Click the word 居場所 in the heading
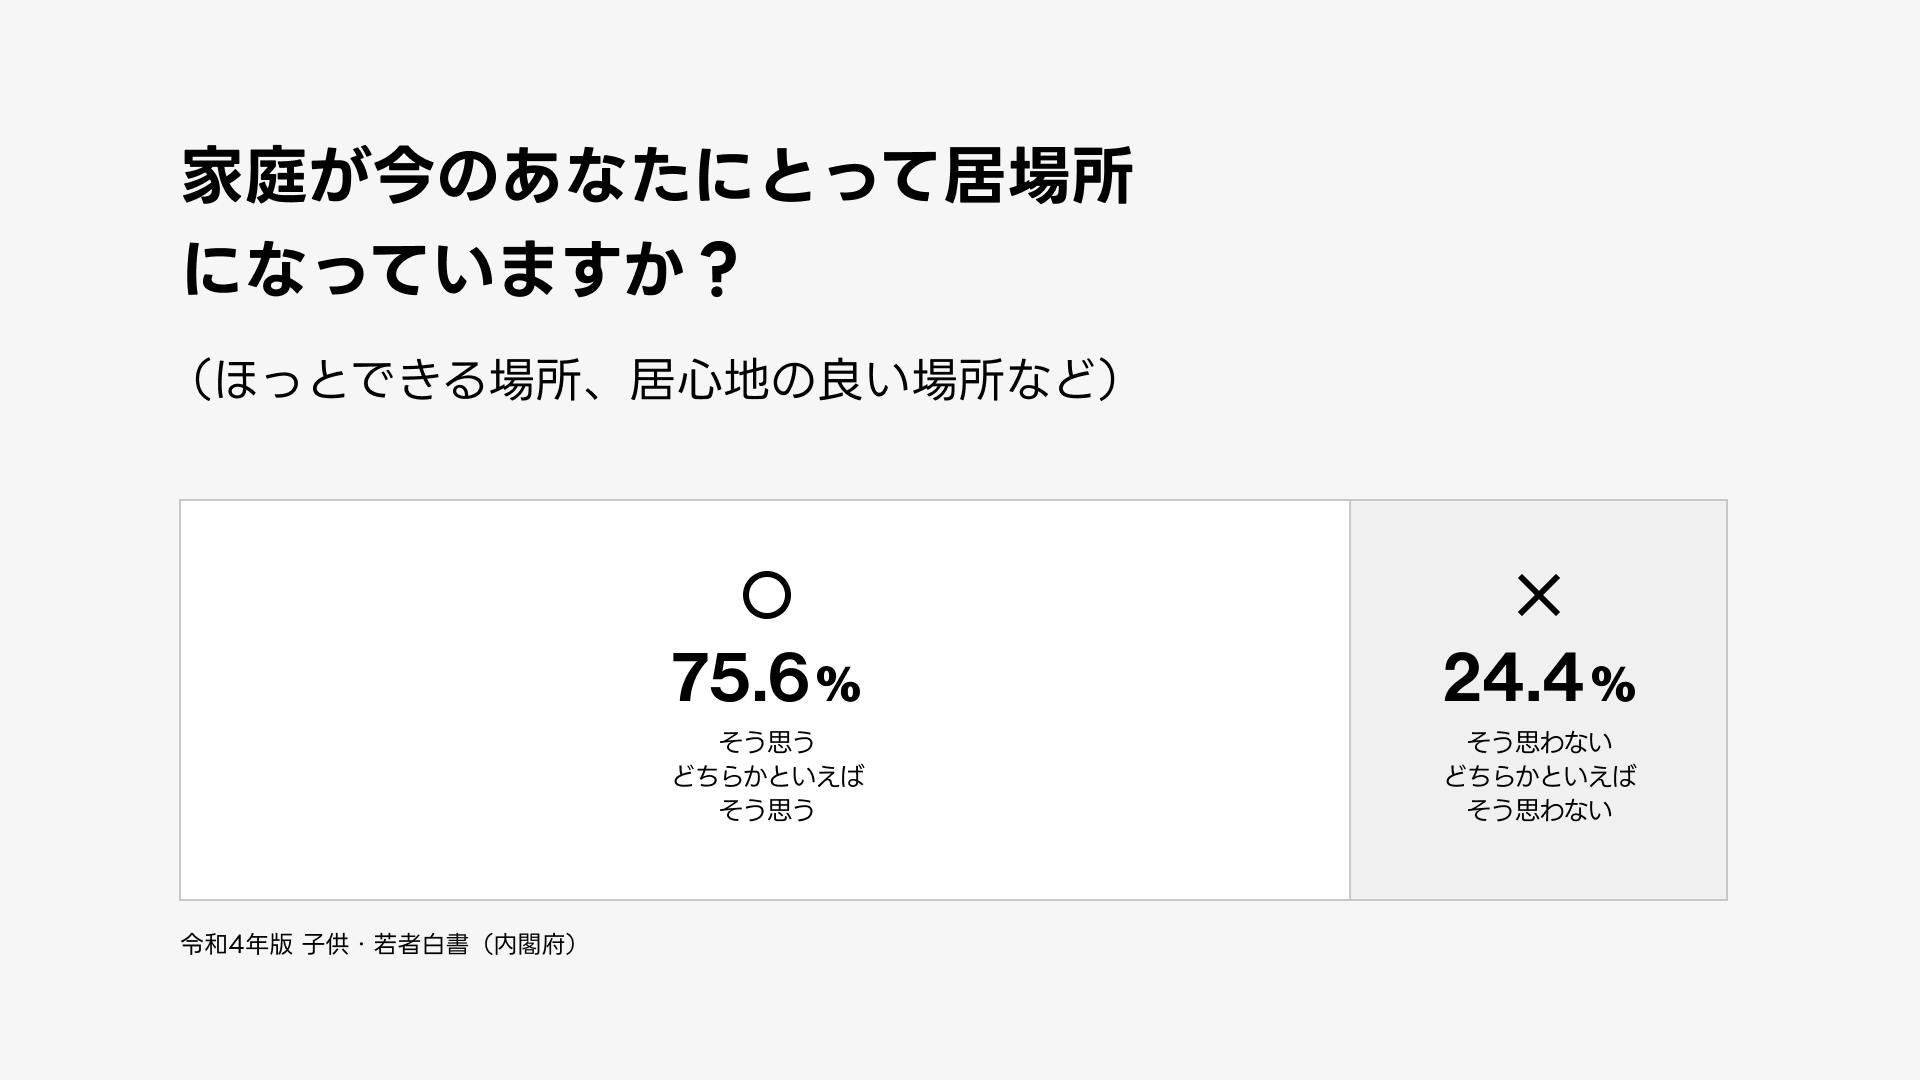This screenshot has width=1920, height=1080. tap(1038, 177)
